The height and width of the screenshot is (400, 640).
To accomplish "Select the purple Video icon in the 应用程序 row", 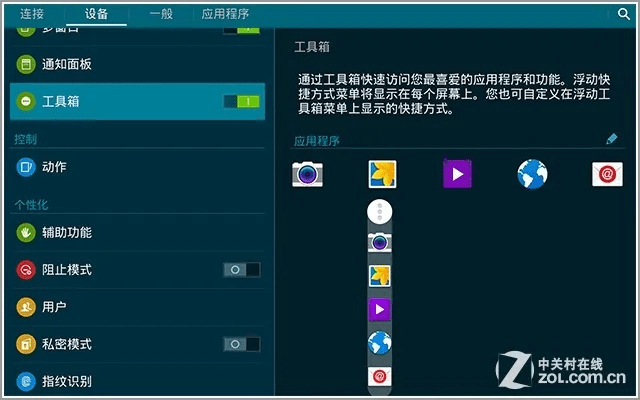I will (x=457, y=175).
